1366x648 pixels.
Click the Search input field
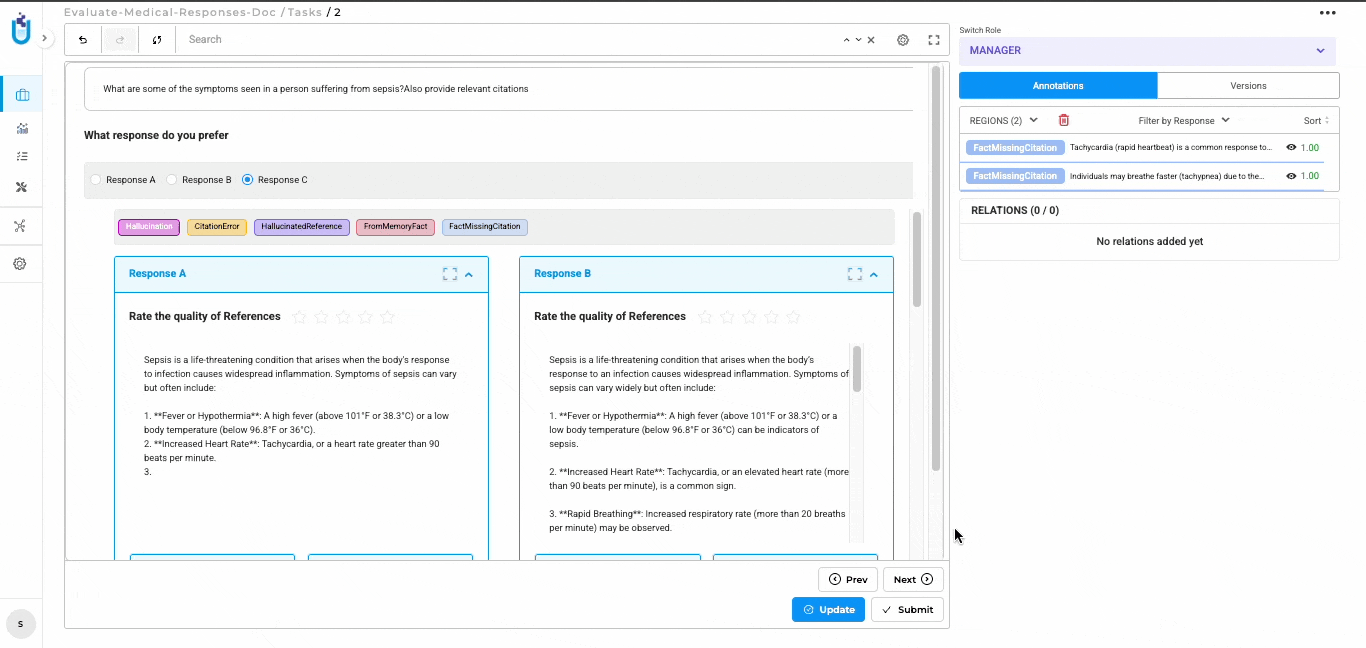500,40
